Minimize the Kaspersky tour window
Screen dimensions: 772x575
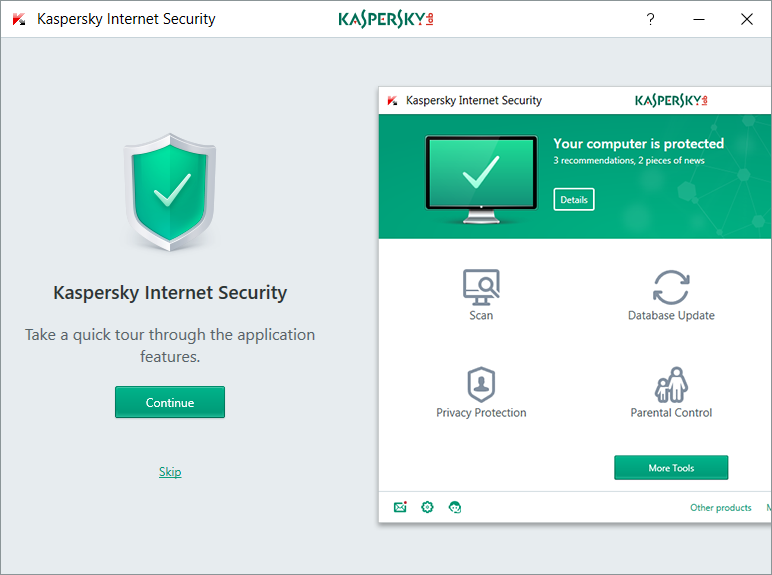coord(699,19)
